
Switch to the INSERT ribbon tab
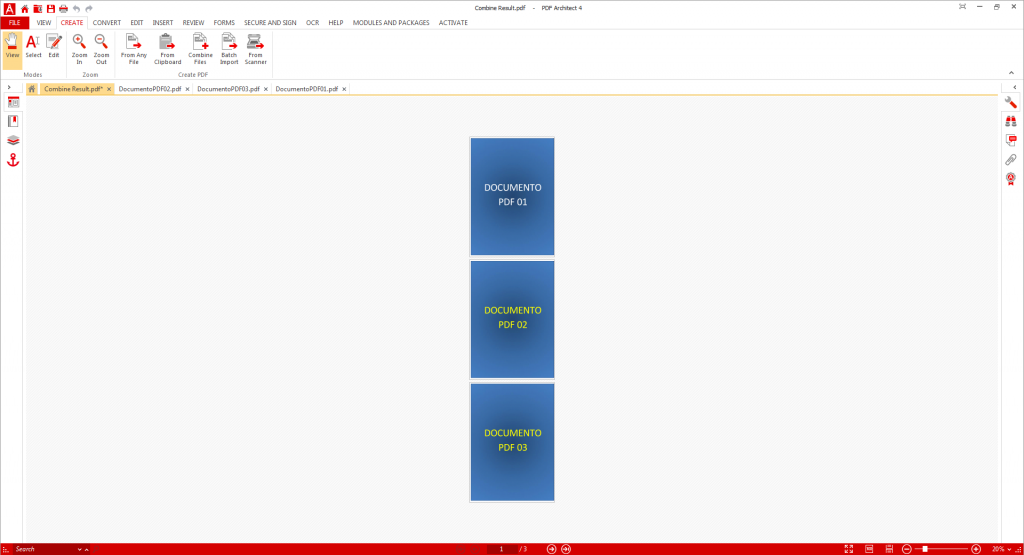(163, 23)
